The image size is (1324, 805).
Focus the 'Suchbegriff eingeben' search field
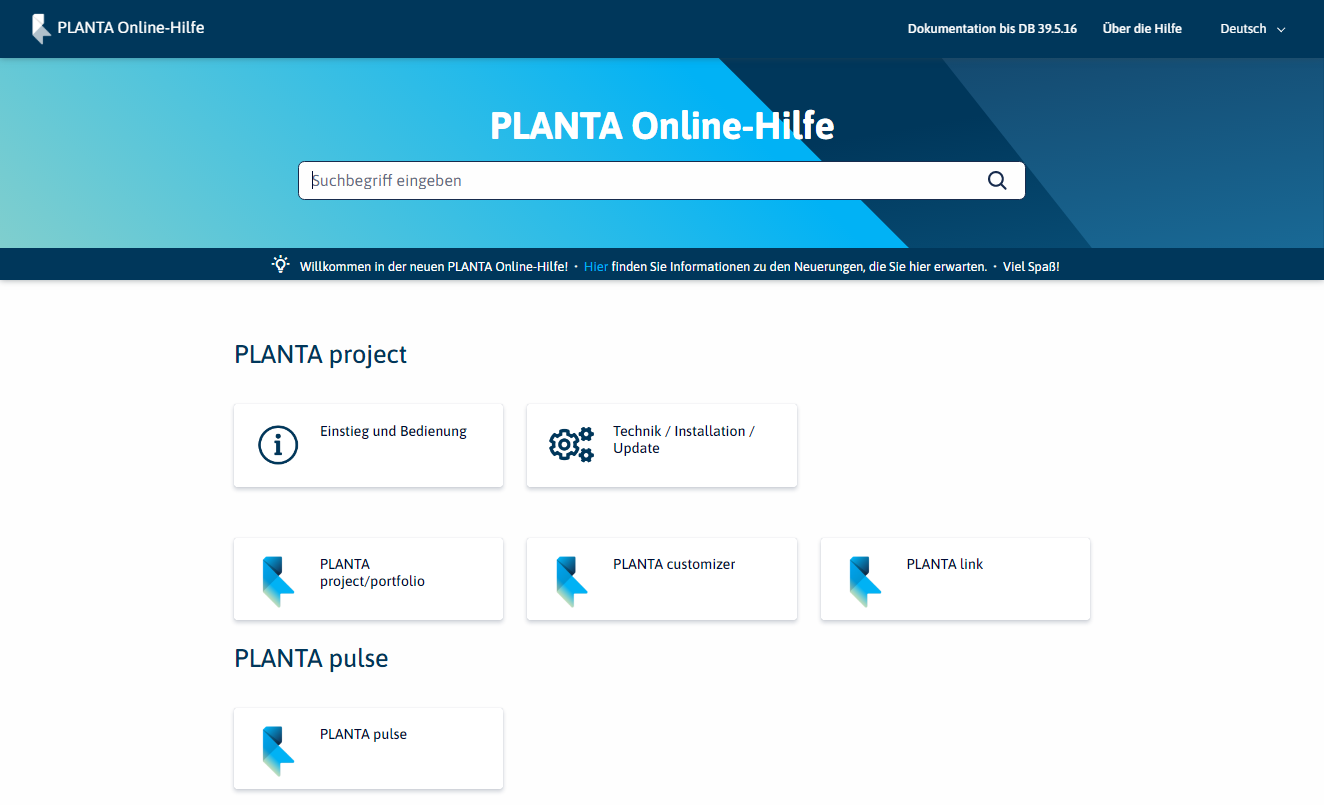(640, 180)
